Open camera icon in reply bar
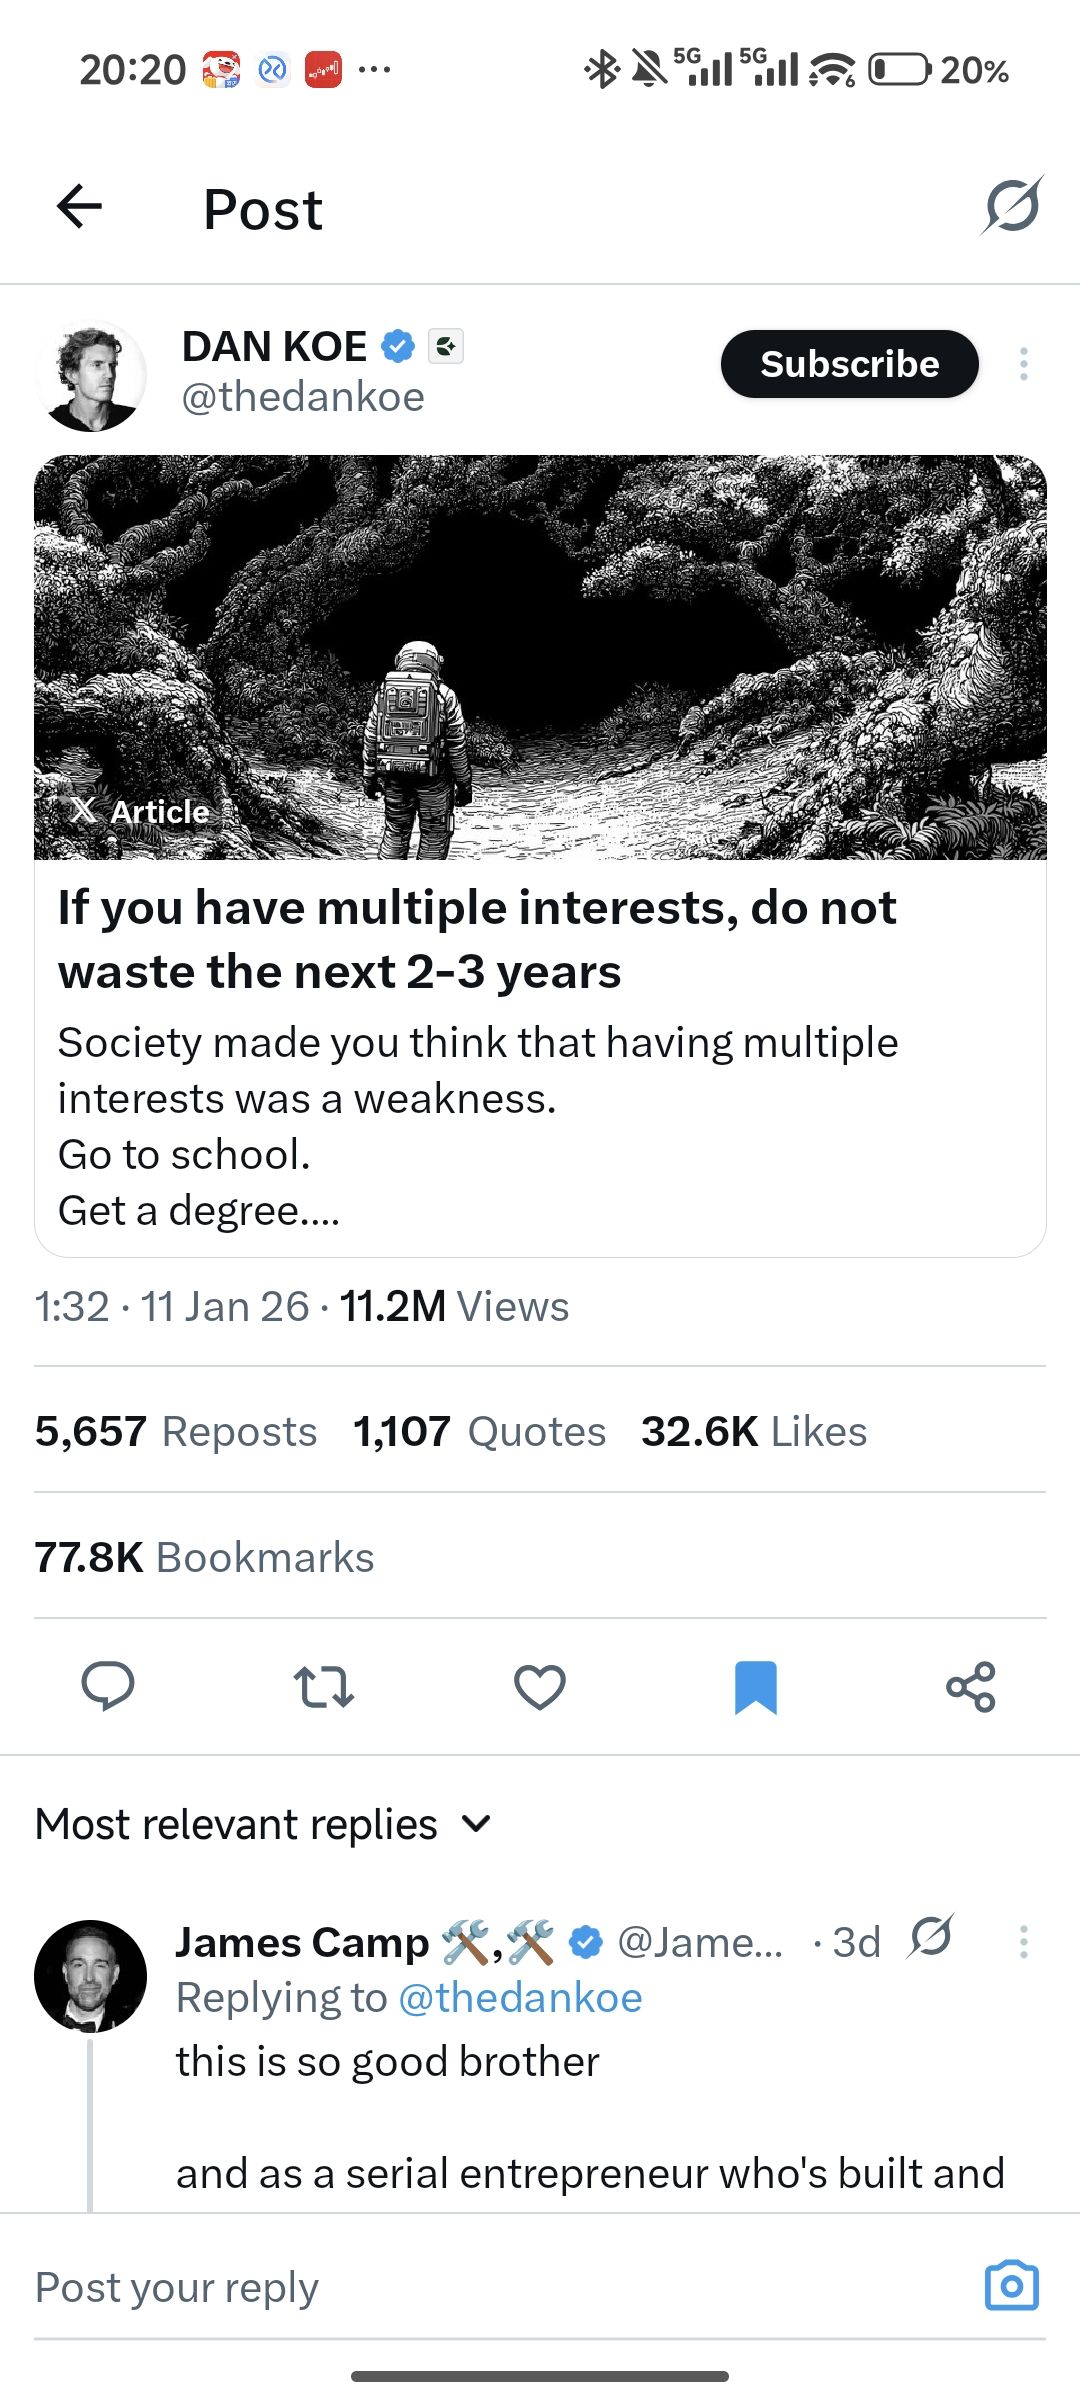Viewport: 1080px width, 2400px height. pos(1012,2285)
